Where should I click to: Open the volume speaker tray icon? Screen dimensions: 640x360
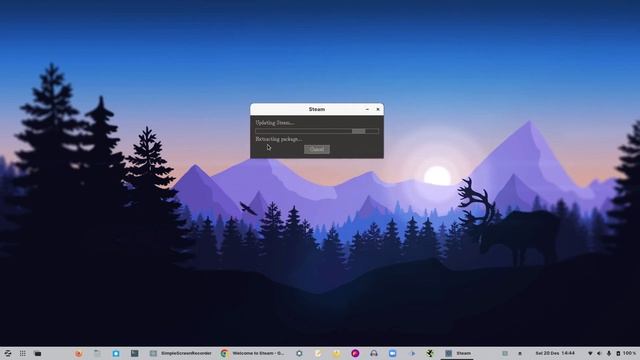[x=599, y=353]
